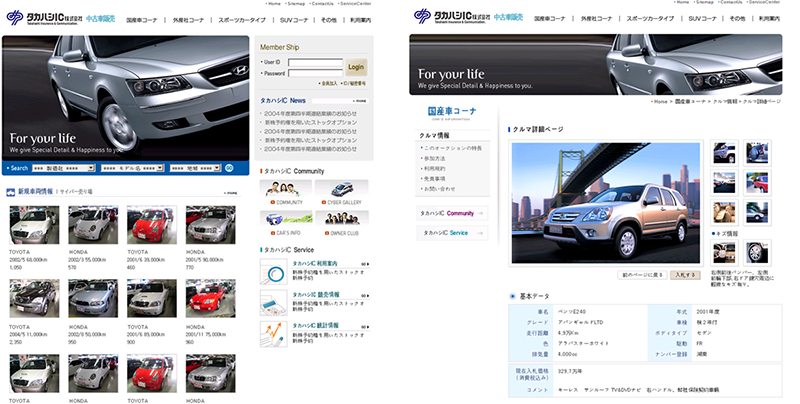
Task: Click the calculator icon of タカハシIC 競売情報
Action: tap(273, 302)
